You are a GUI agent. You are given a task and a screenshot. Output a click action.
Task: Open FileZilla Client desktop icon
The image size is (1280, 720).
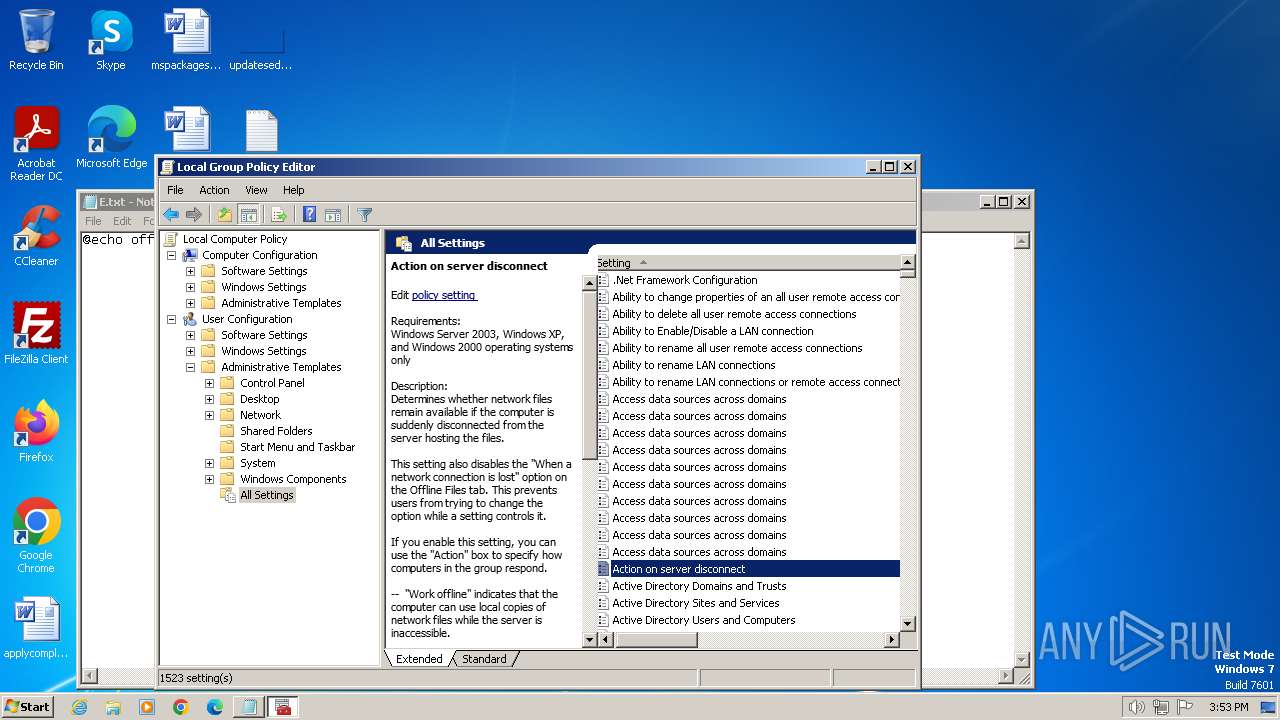tap(36, 334)
